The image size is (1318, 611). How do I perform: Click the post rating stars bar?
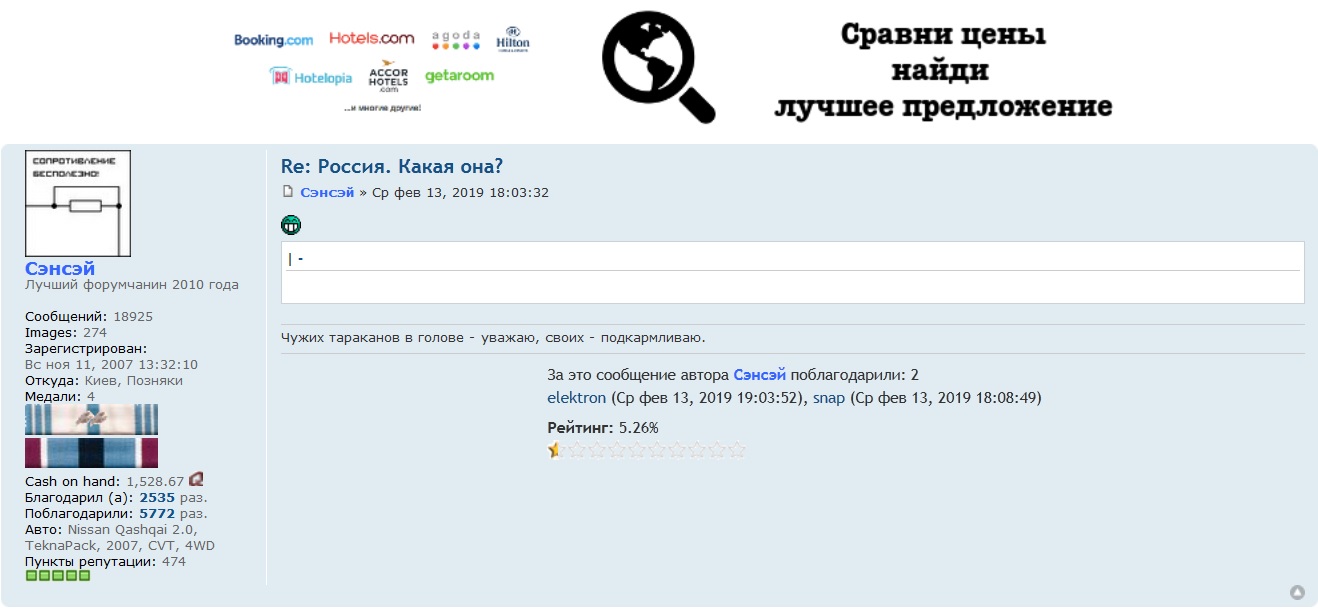click(647, 450)
